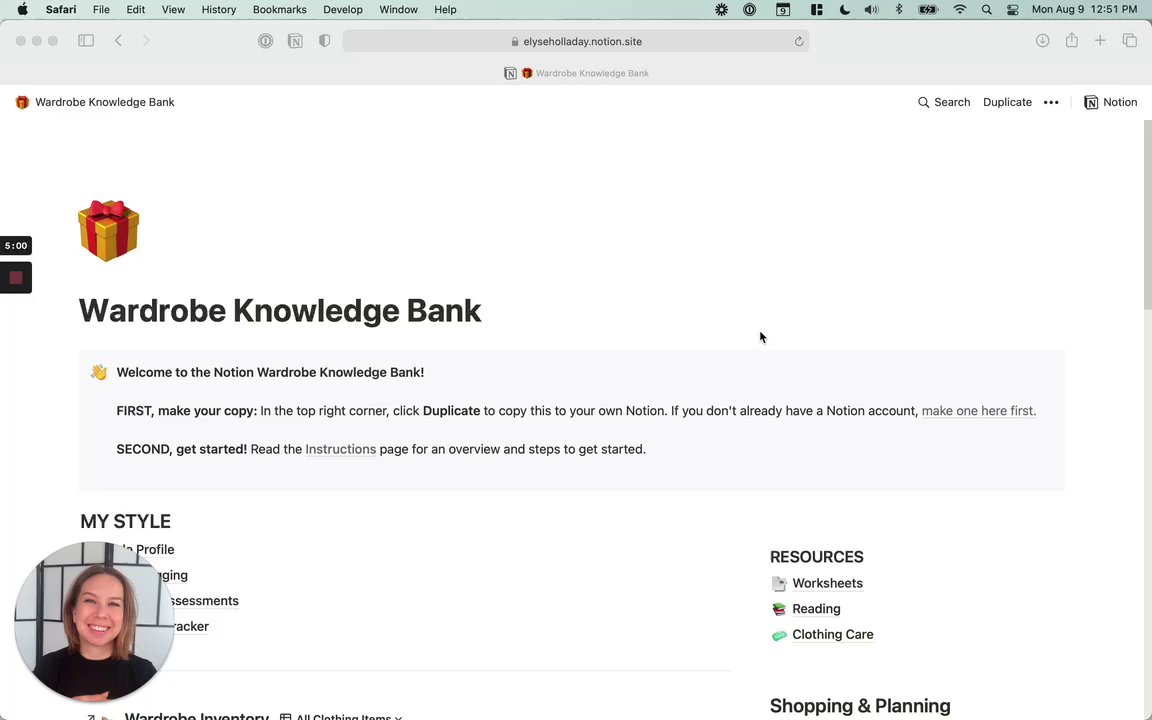Screen dimensions: 1152x720
Task: Open the Bluetooth menu
Action: tap(899, 10)
